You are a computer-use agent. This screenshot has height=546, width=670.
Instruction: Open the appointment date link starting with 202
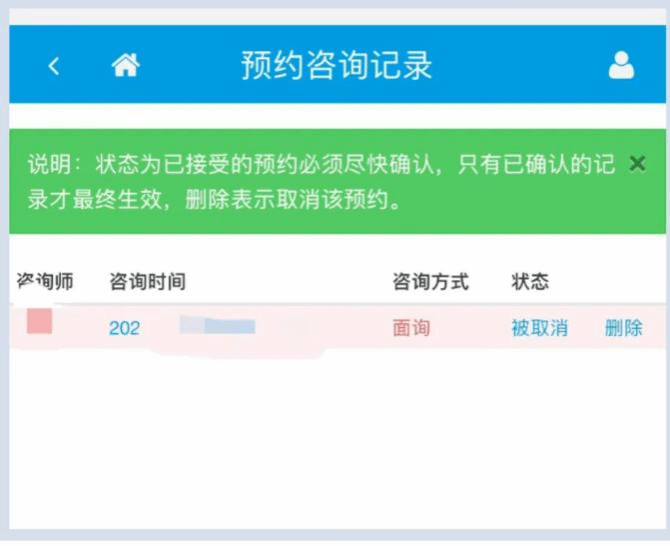pyautogui.click(x=124, y=328)
